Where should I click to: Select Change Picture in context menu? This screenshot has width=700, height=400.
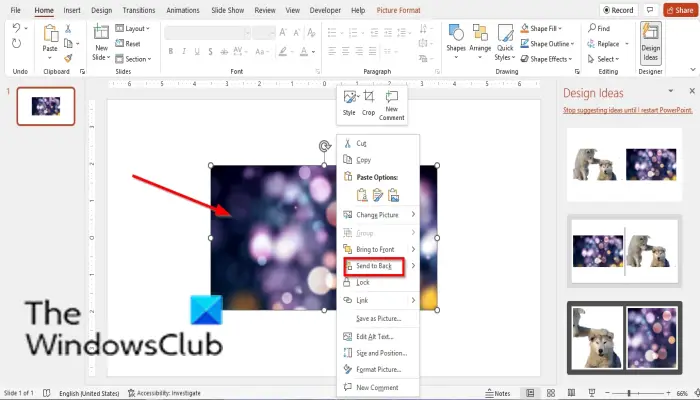click(x=378, y=215)
